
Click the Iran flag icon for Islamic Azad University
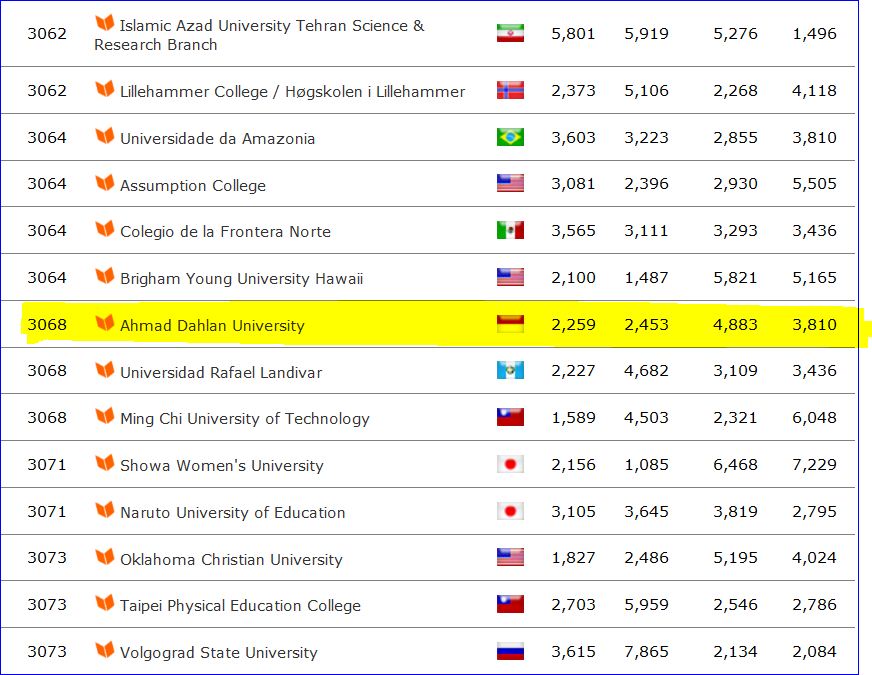click(x=510, y=33)
